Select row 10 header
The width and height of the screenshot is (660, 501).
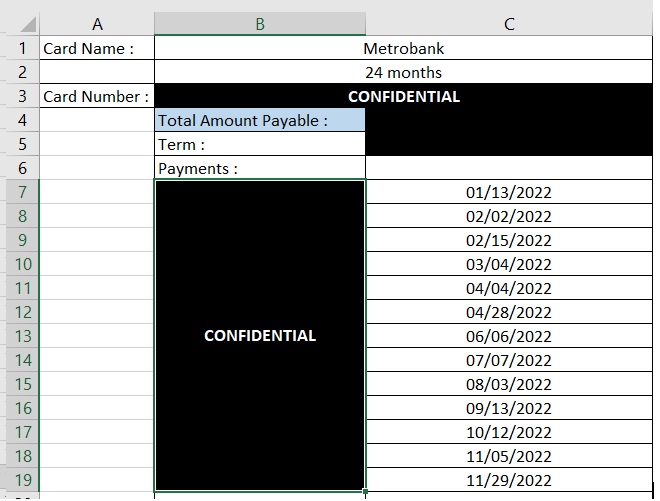tap(22, 264)
